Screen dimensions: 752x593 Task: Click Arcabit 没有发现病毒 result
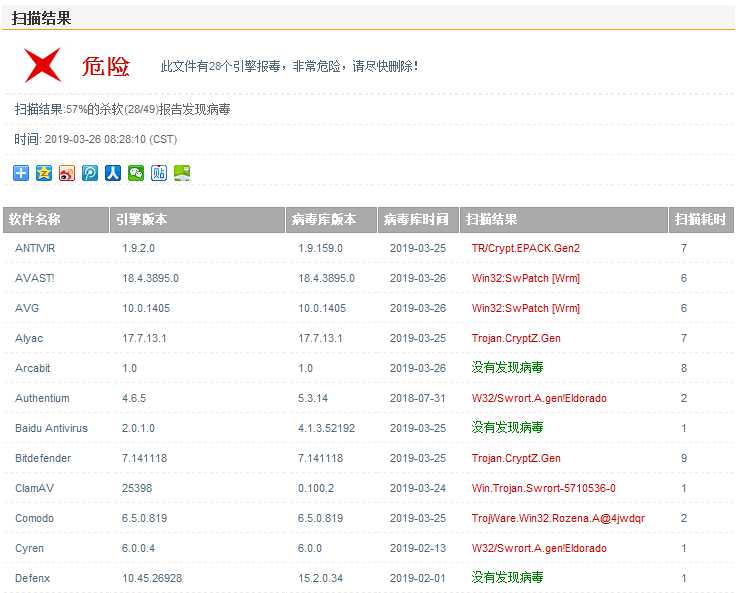tap(507, 368)
